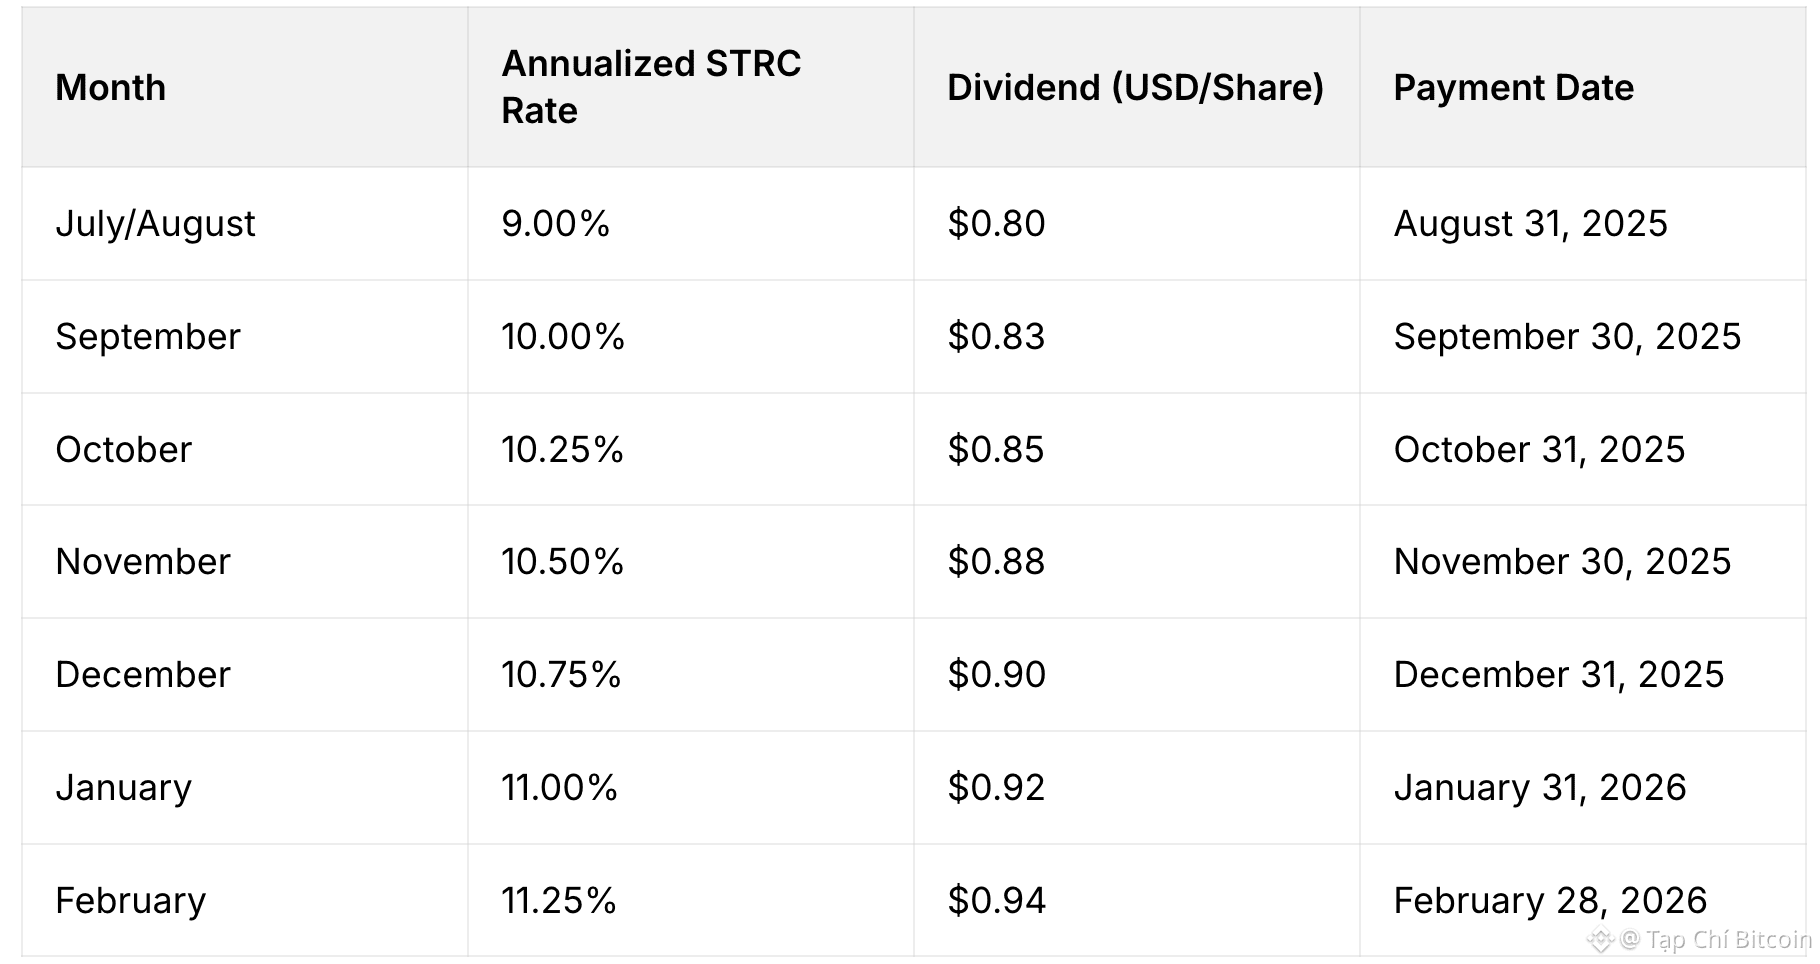Viewport: 1820px width, 964px height.
Task: Select the Payment Date column header
Action: [x=1513, y=88]
